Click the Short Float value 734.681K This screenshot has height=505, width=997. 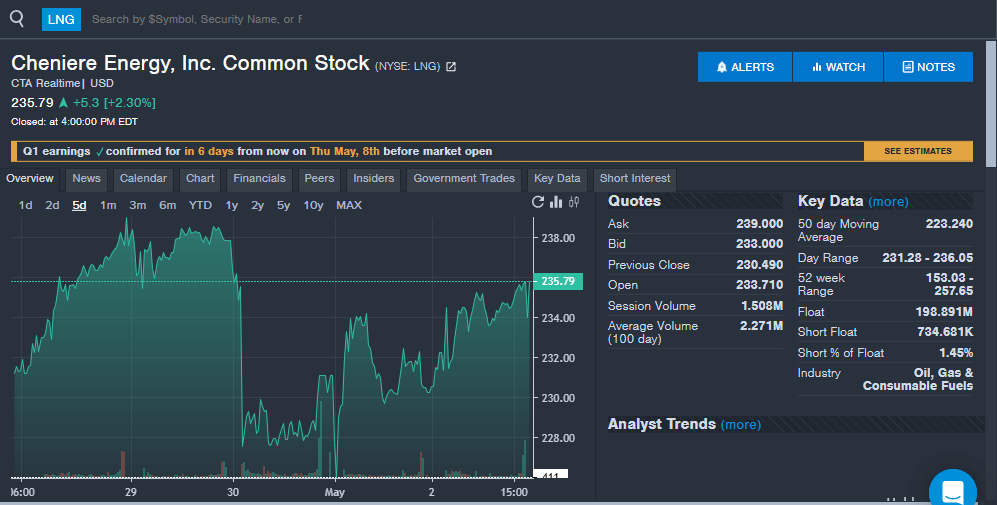tap(945, 332)
